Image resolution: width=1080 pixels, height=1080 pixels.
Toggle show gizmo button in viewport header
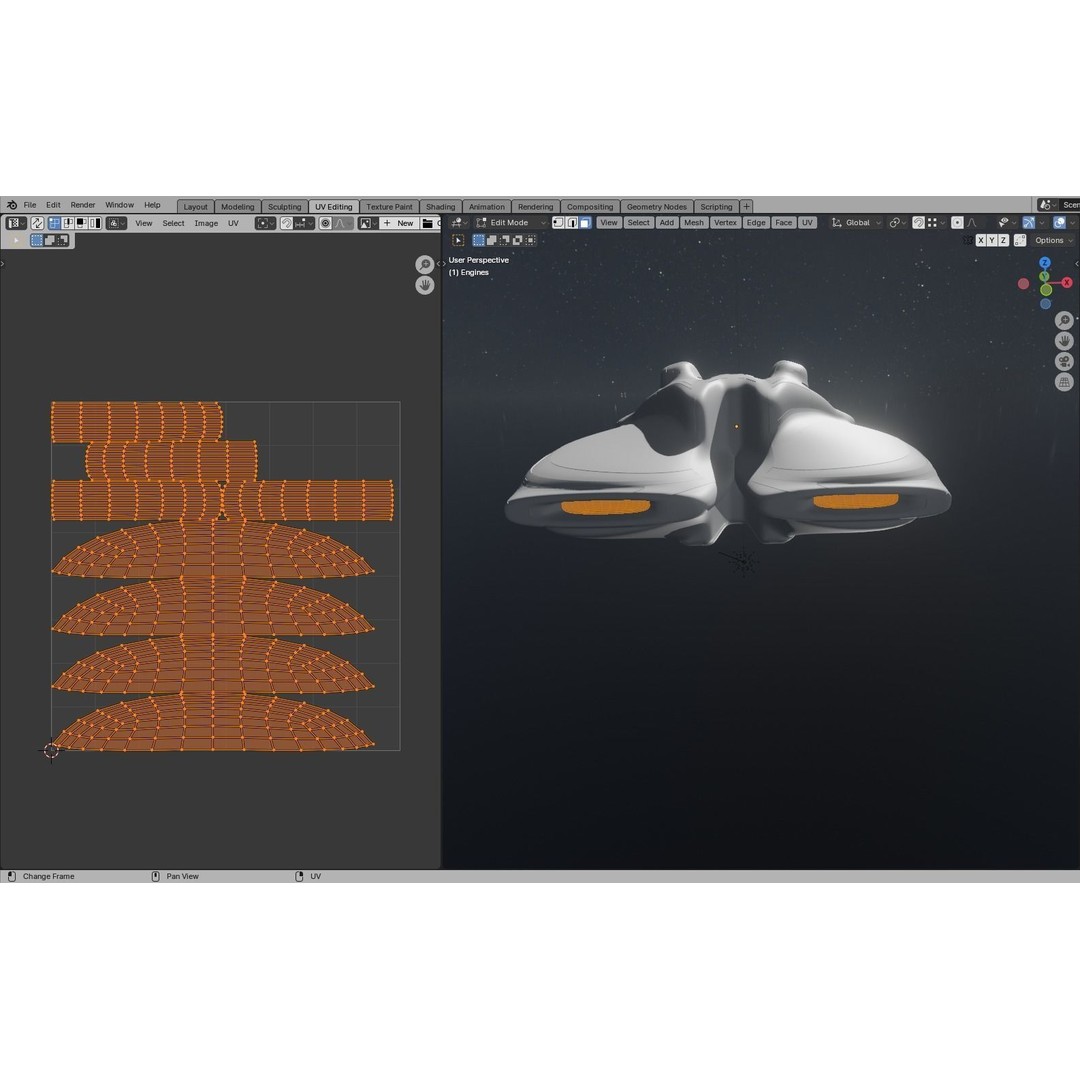point(1029,222)
